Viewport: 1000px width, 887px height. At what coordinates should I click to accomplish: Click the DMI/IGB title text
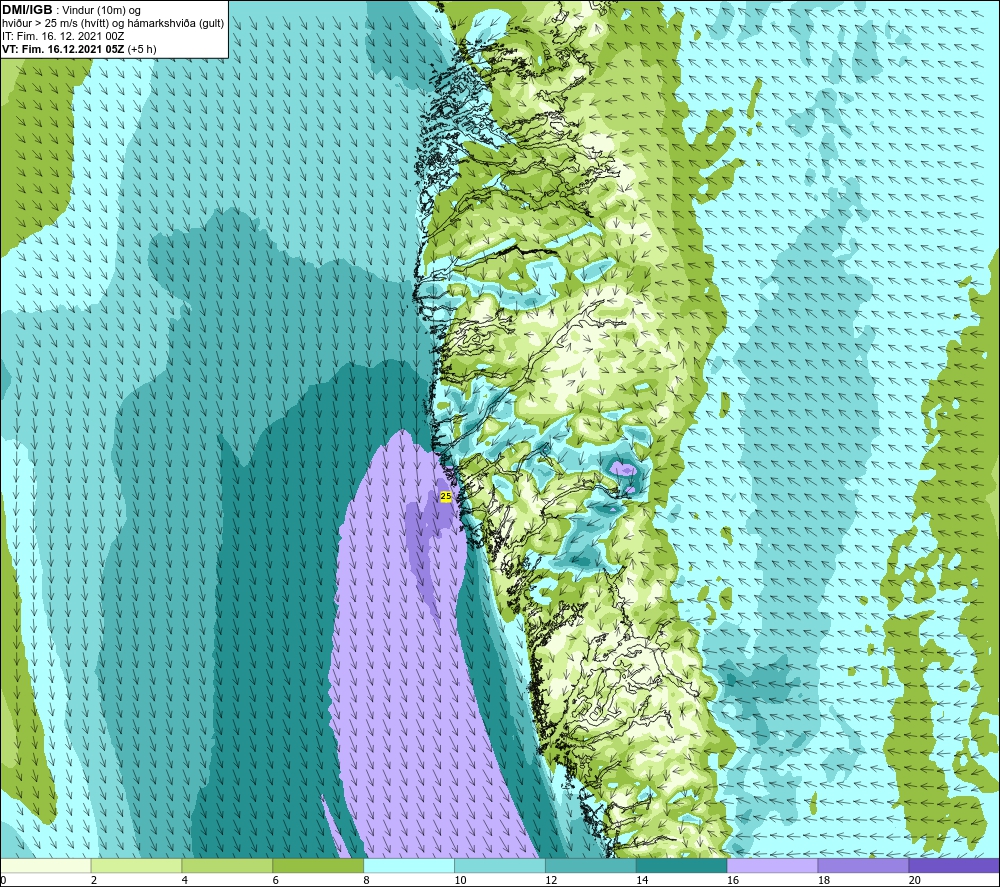pos(27,10)
